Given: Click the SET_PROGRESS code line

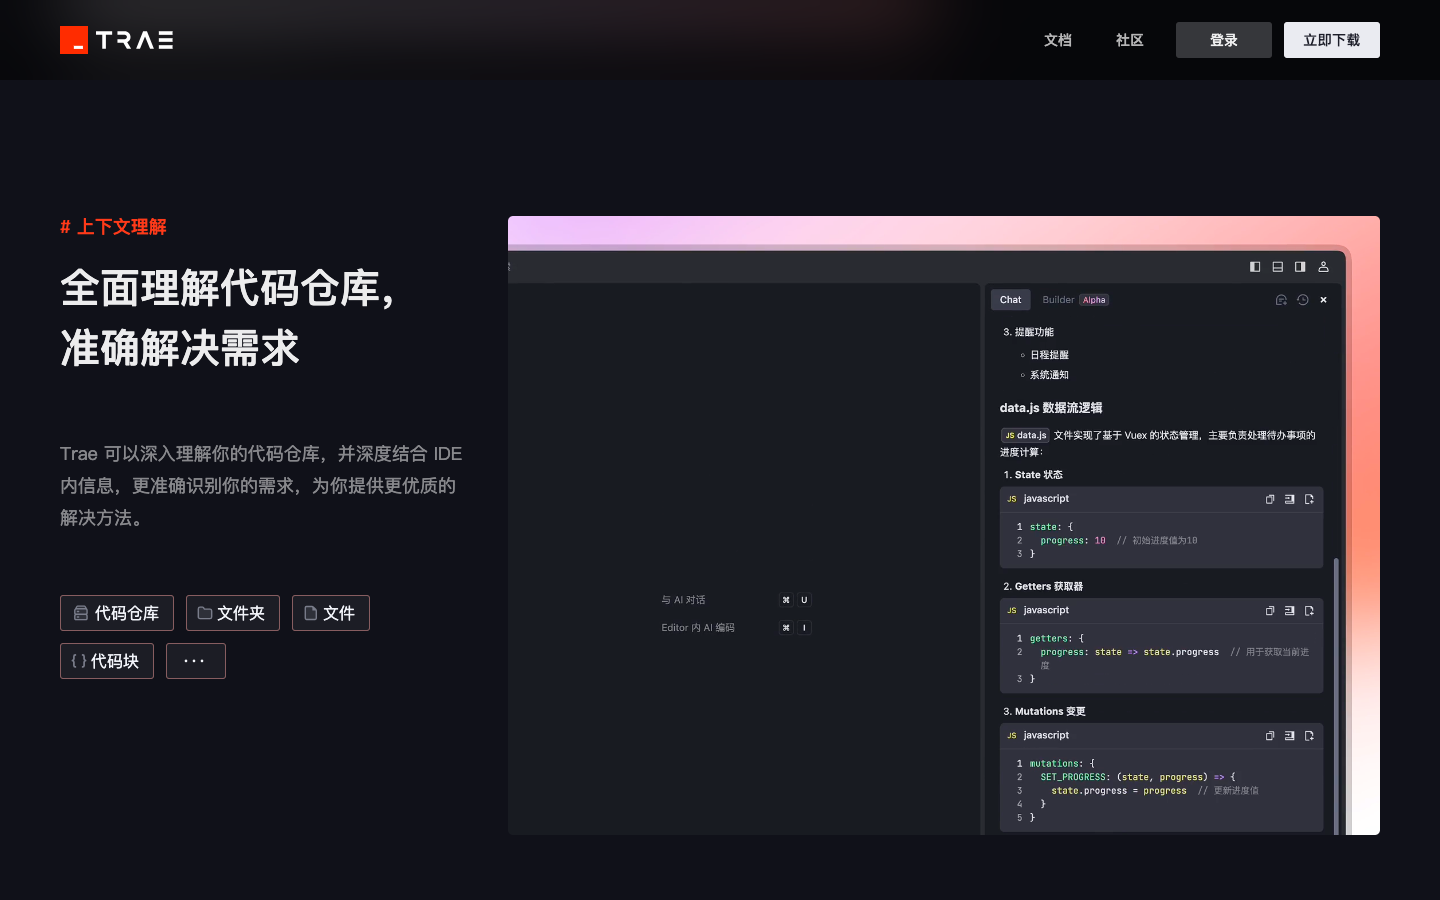Looking at the screenshot, I should [x=1138, y=777].
